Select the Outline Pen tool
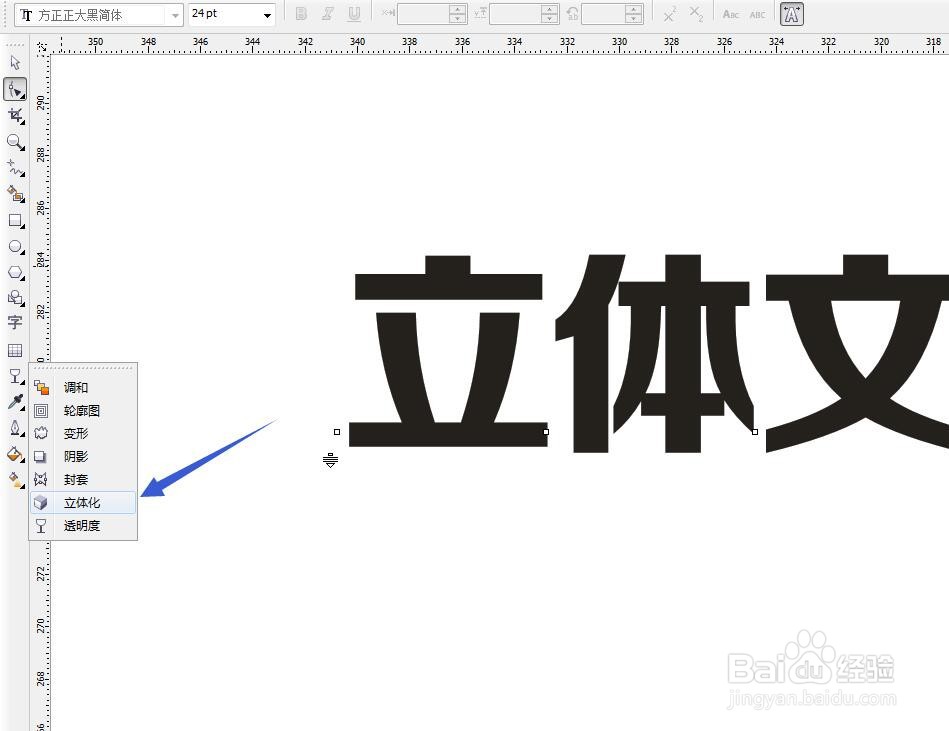The height and width of the screenshot is (731, 949). click(15, 428)
